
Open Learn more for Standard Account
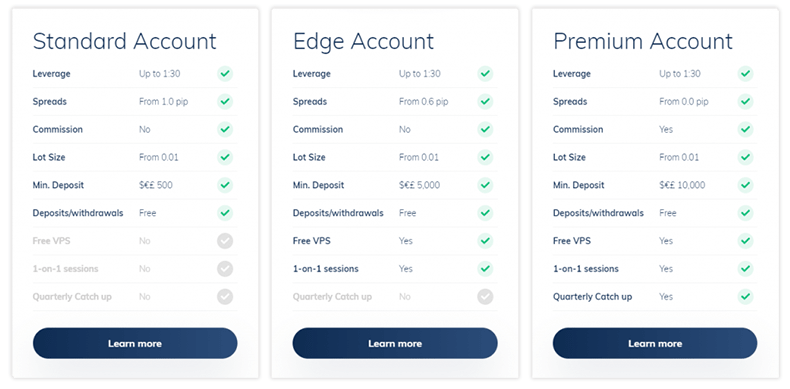tap(135, 343)
